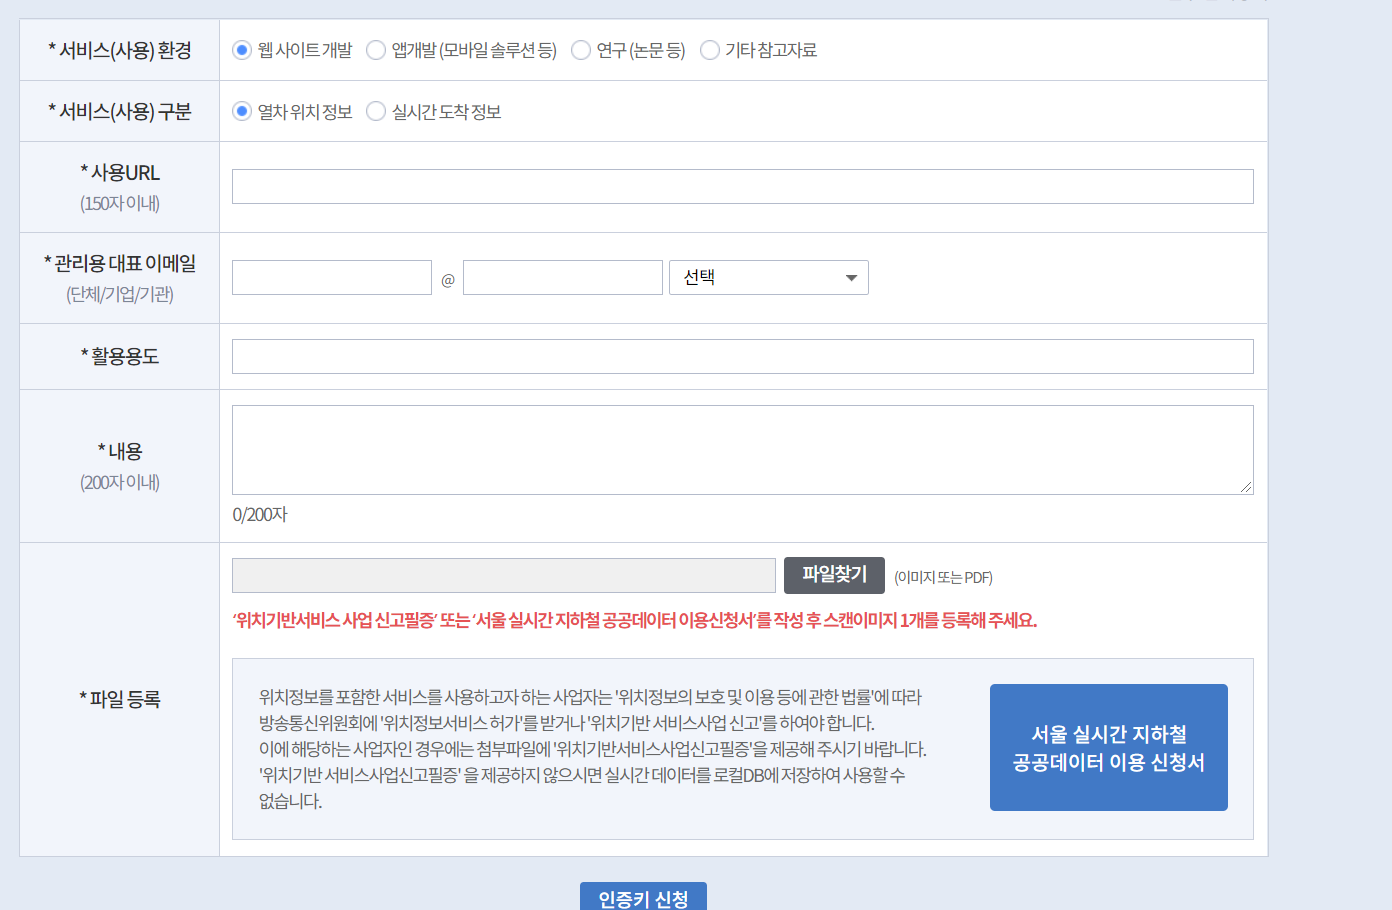This screenshot has width=1392, height=910.
Task: Open the 선택 email domain dropdown
Action: click(769, 277)
